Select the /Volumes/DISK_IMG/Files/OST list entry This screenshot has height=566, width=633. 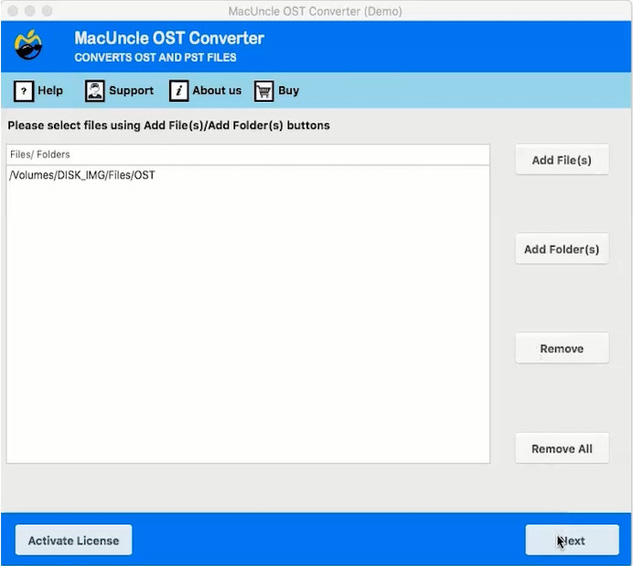(x=82, y=175)
